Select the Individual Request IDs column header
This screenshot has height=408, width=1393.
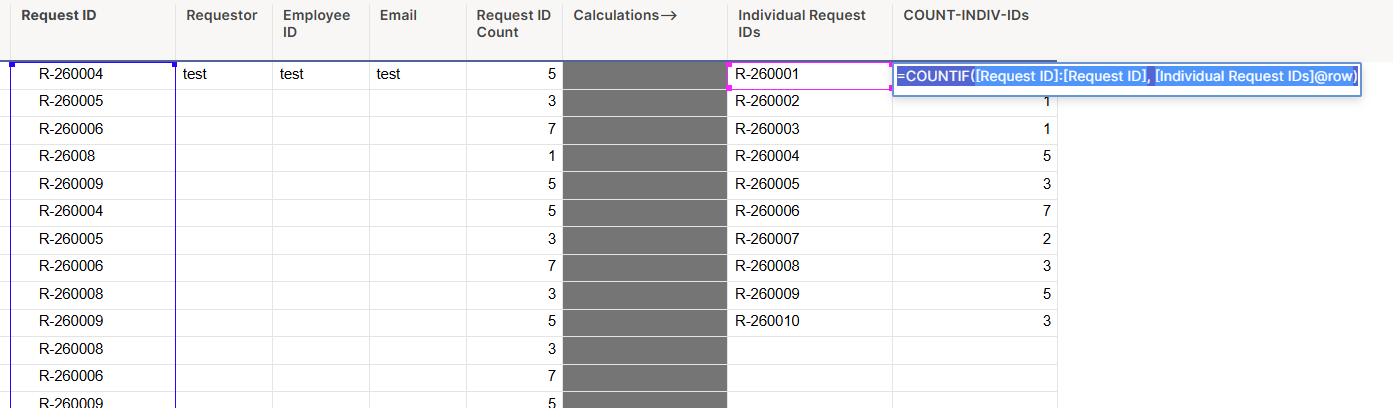(x=810, y=31)
